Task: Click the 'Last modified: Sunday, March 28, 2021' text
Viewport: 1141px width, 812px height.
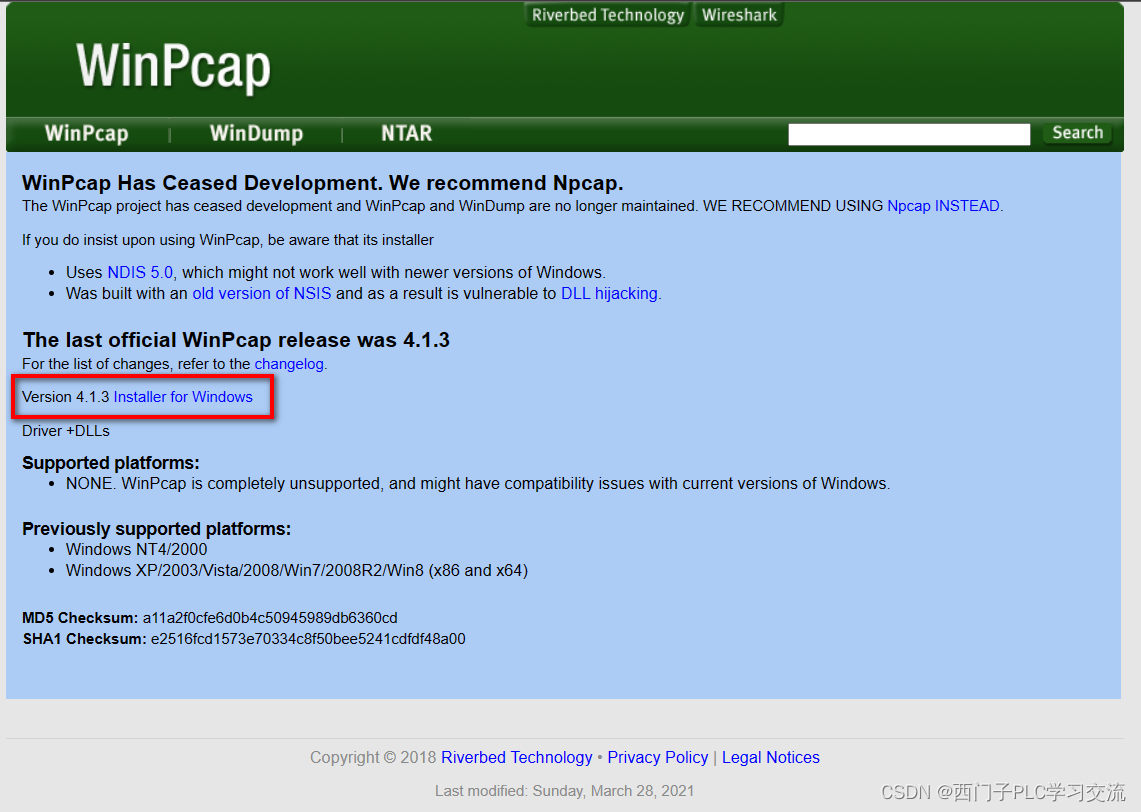Action: [x=565, y=791]
